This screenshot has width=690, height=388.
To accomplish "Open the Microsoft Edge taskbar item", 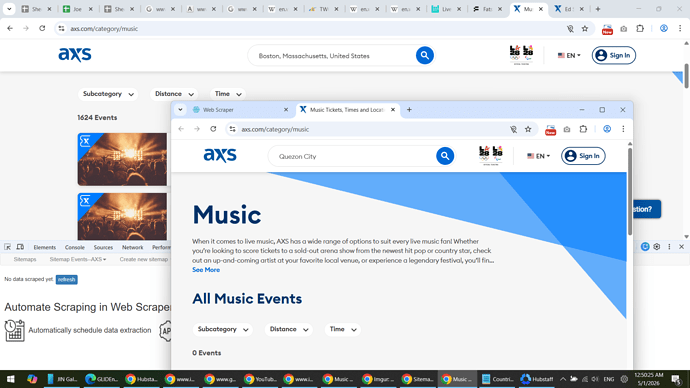I will click(102, 379).
